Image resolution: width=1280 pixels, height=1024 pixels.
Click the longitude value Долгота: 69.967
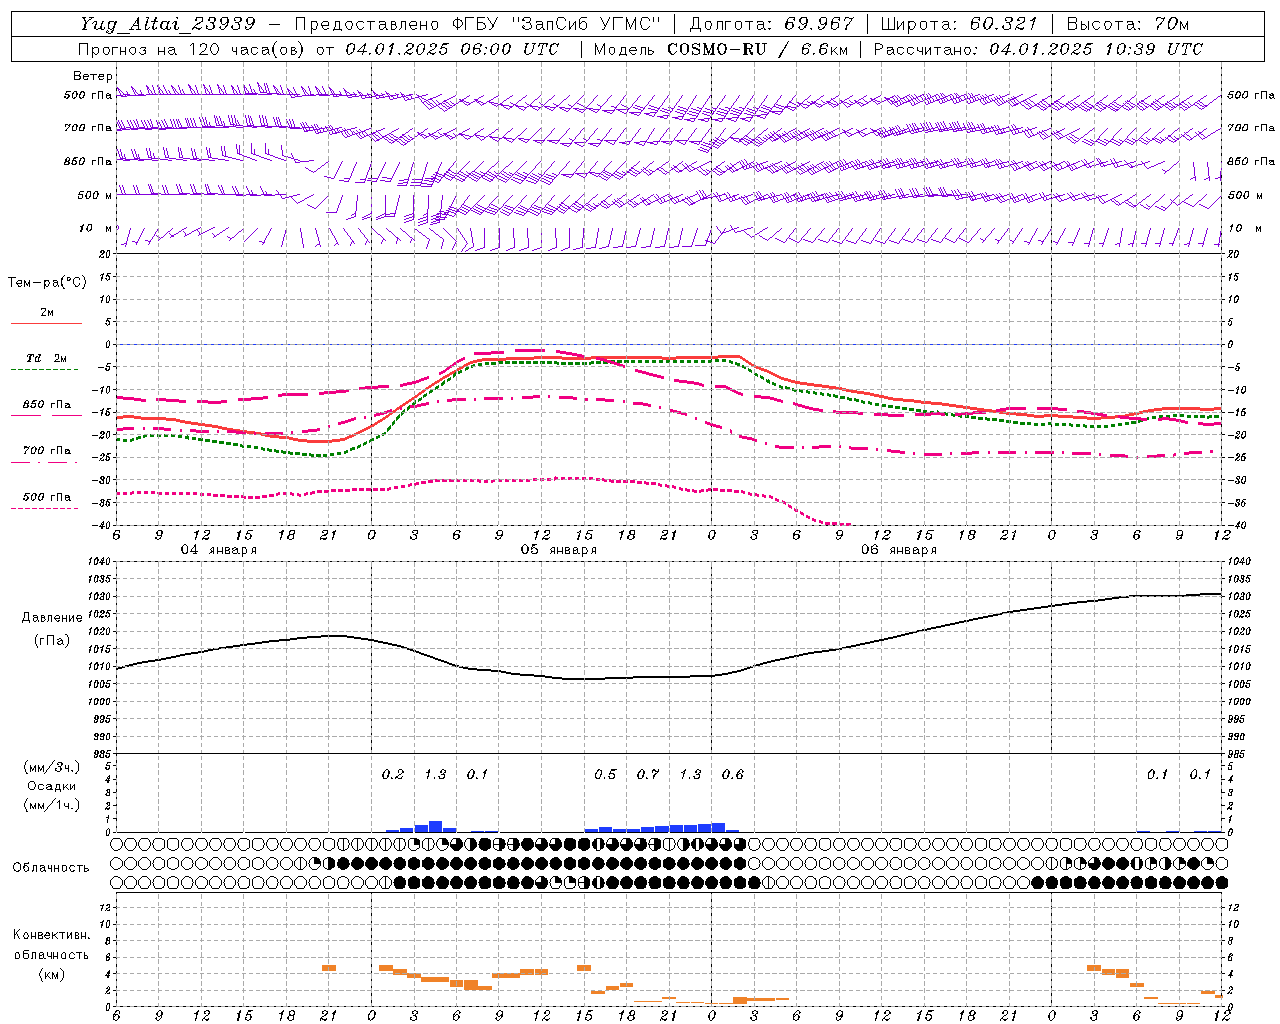pyautogui.click(x=772, y=24)
